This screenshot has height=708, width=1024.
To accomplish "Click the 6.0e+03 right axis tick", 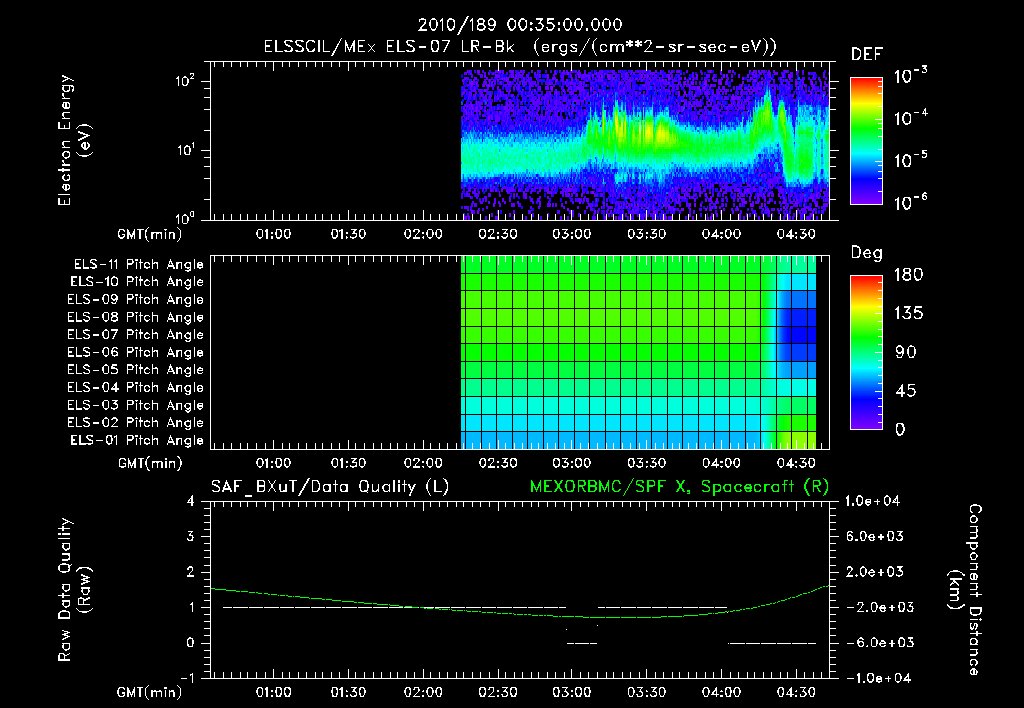I will 874,537.
